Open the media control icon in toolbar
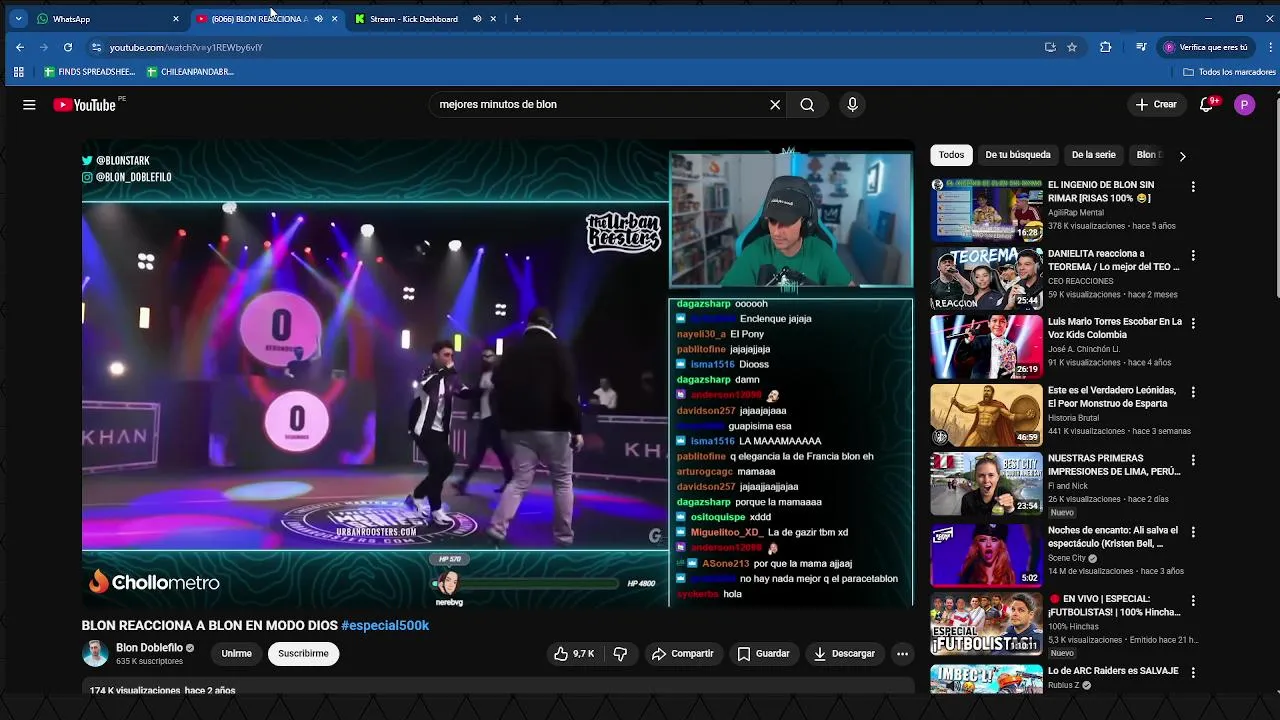The image size is (1280, 720). (1141, 47)
